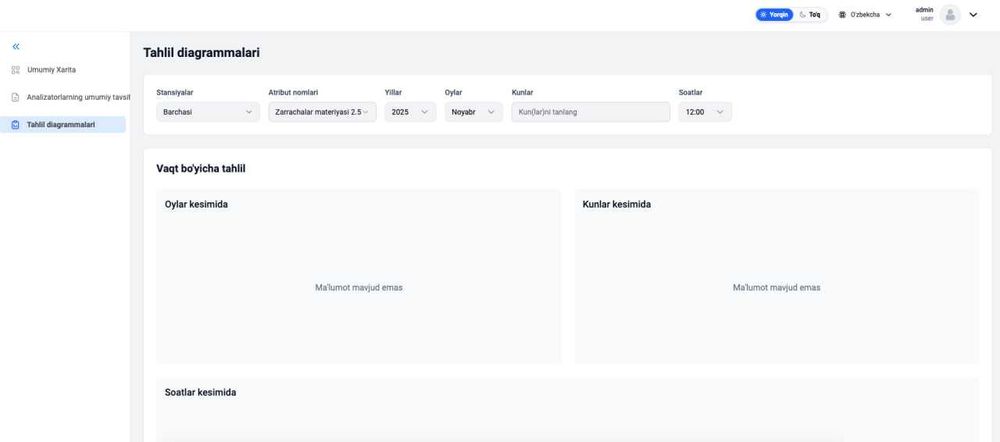Click the admin user avatar

pos(950,15)
